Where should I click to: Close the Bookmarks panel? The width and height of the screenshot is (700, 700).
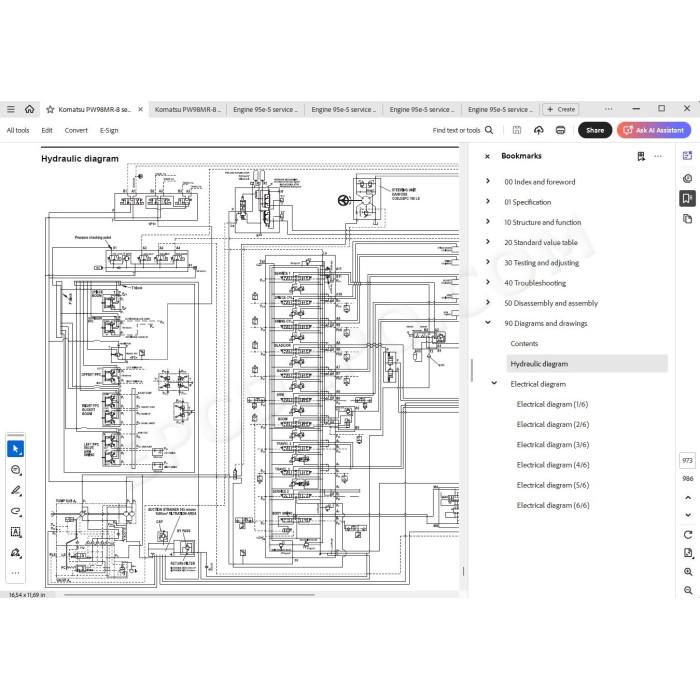click(488, 156)
